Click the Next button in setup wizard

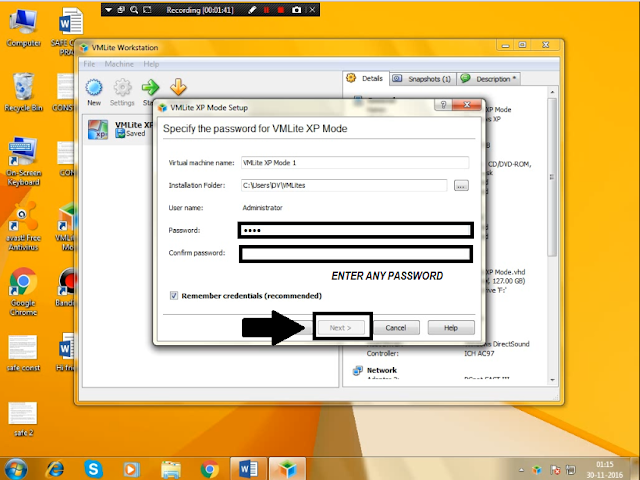coord(341,327)
